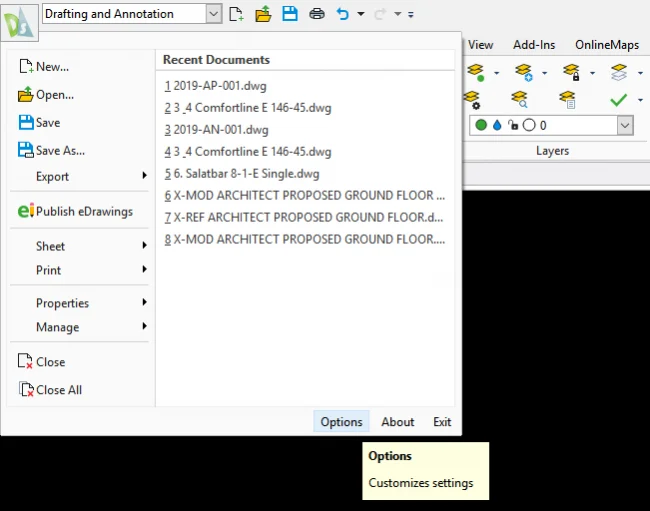This screenshot has width=650, height=511.
Task: Switch to the Add-Ins ribbon tab
Action: pos(534,45)
